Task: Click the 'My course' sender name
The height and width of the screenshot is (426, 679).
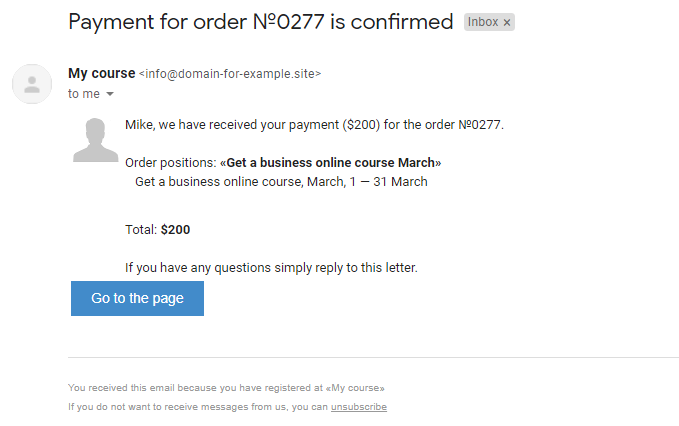Action: tap(101, 73)
